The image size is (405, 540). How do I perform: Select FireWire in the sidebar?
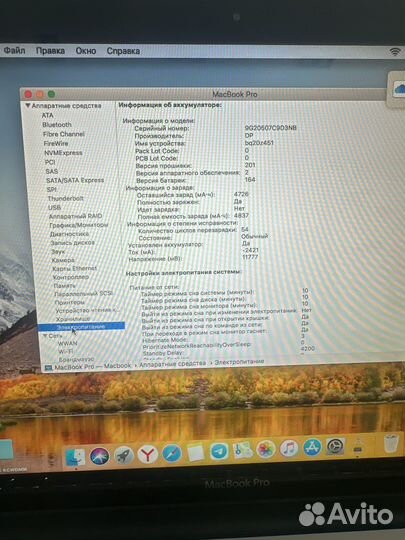click(56, 143)
